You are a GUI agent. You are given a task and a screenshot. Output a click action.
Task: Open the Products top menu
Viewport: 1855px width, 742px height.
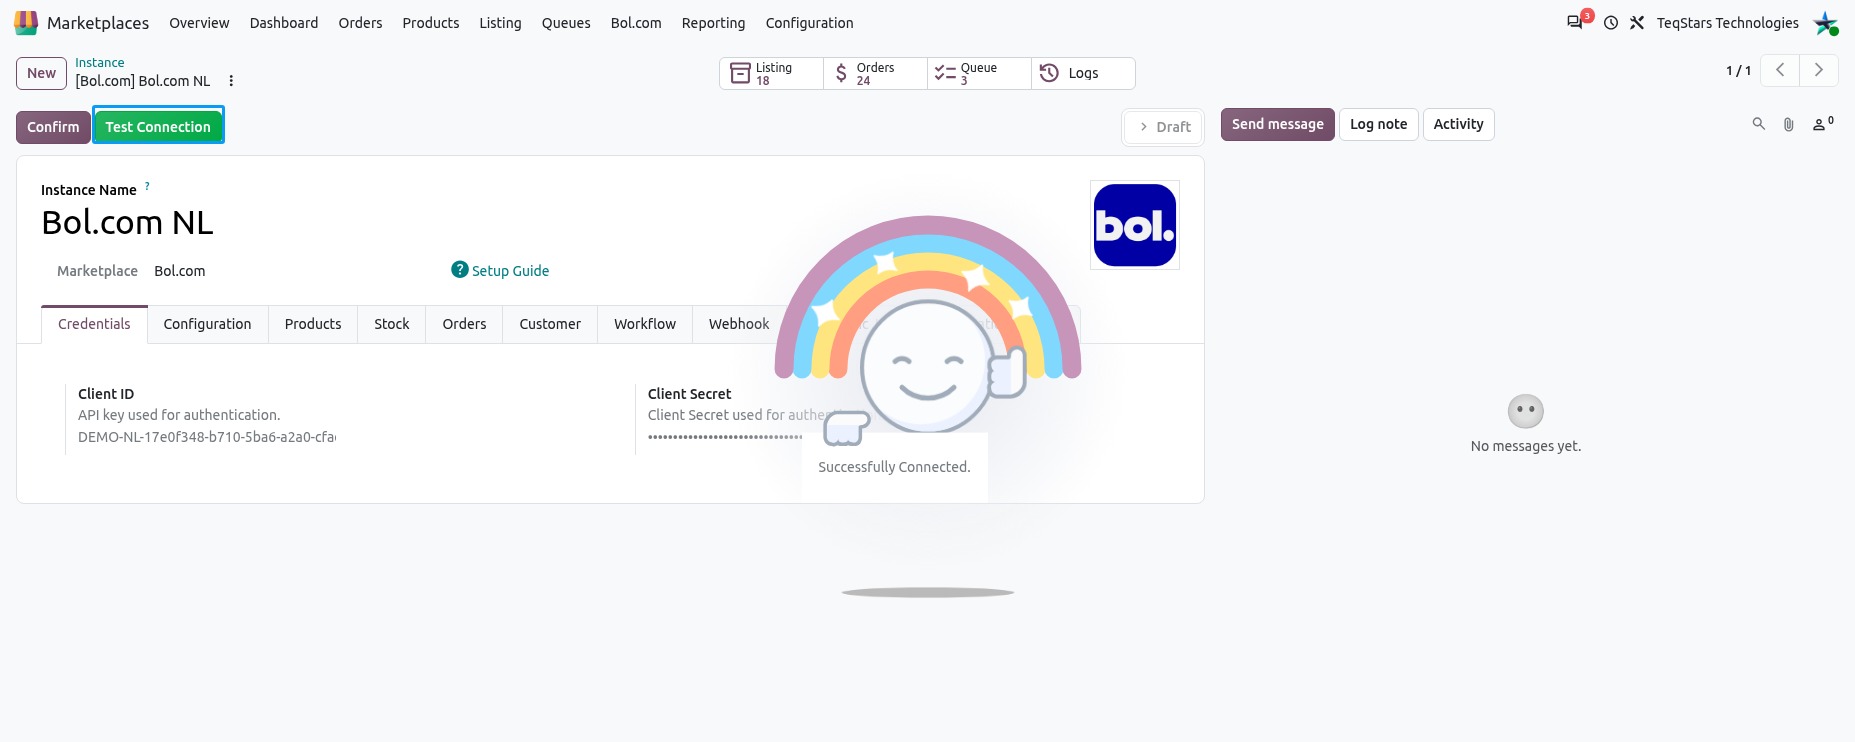click(x=431, y=23)
